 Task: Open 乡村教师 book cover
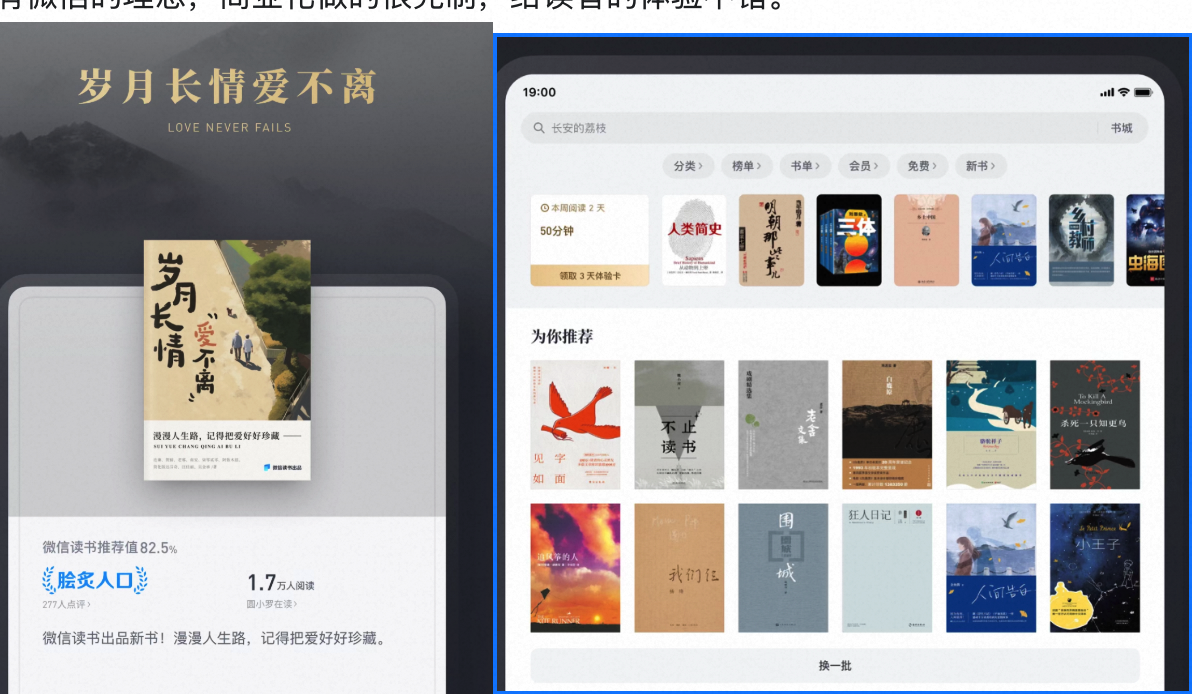pos(1081,240)
